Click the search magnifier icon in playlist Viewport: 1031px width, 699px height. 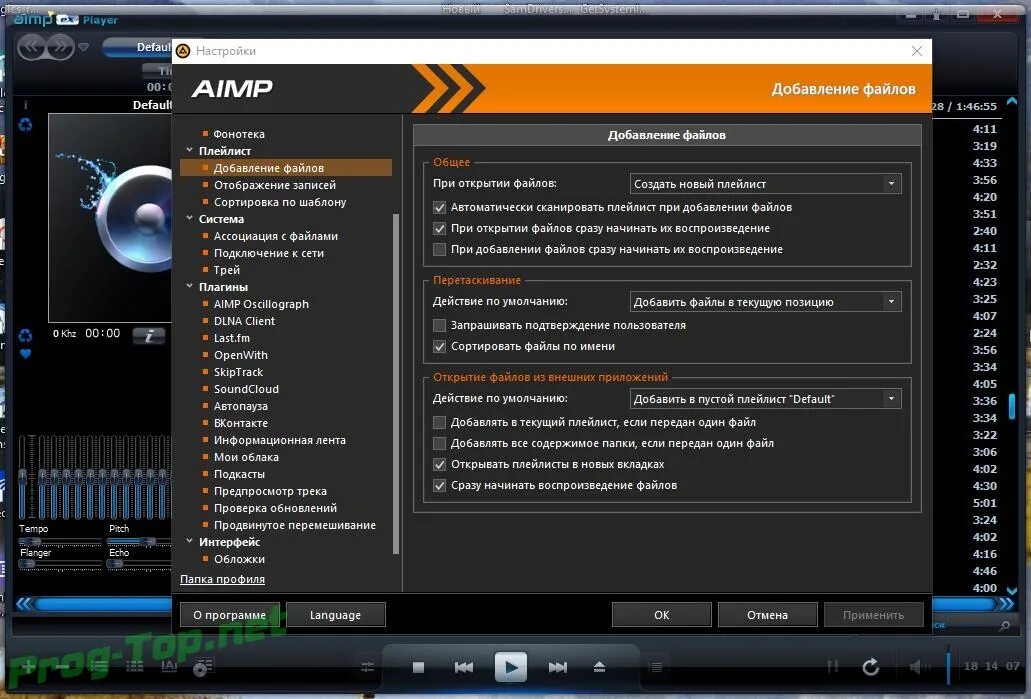[x=1004, y=625]
